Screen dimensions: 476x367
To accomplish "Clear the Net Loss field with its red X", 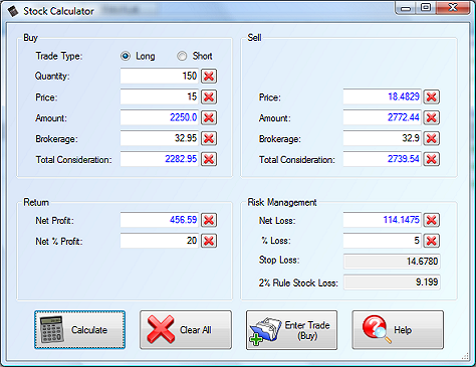I will pyautogui.click(x=432, y=220).
